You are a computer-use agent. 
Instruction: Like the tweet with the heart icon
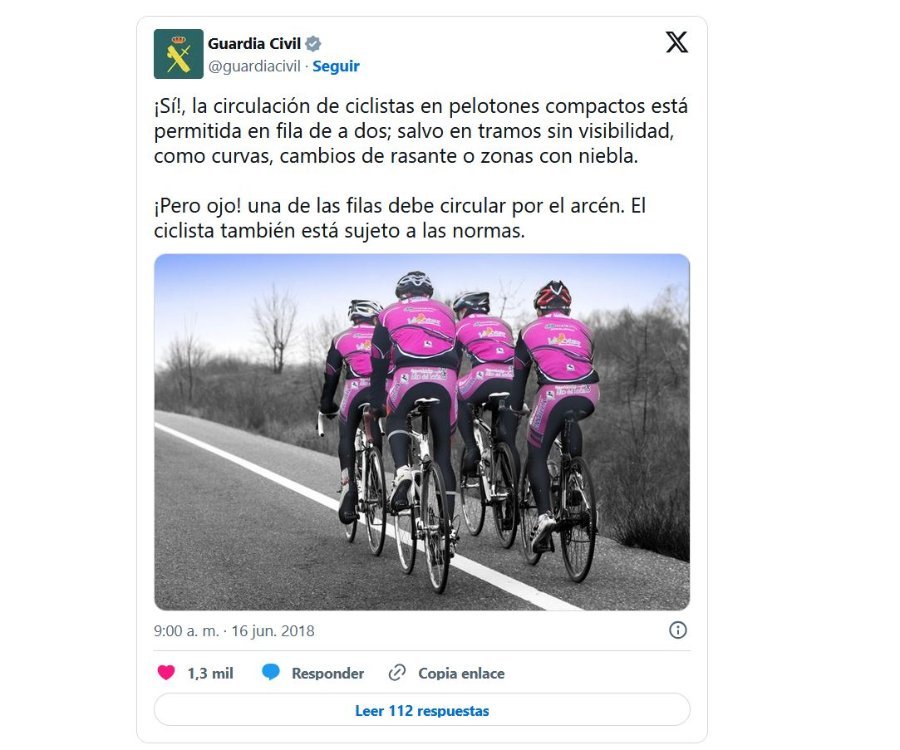point(166,673)
